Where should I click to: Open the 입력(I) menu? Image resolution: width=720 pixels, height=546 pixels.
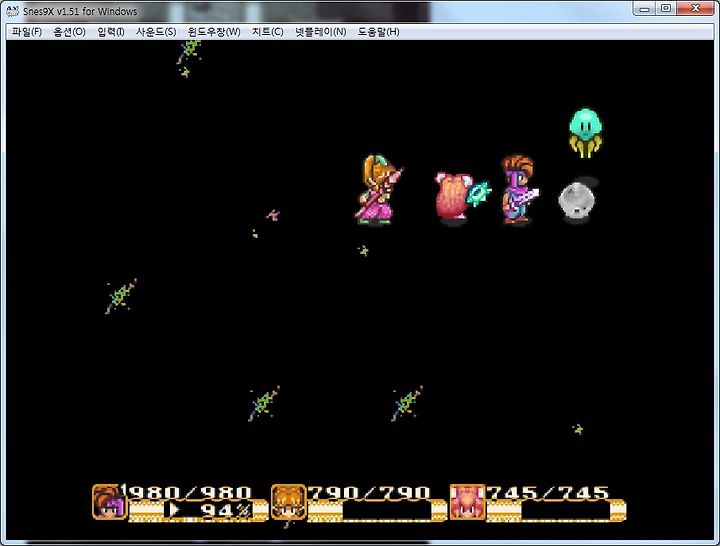[x=111, y=32]
